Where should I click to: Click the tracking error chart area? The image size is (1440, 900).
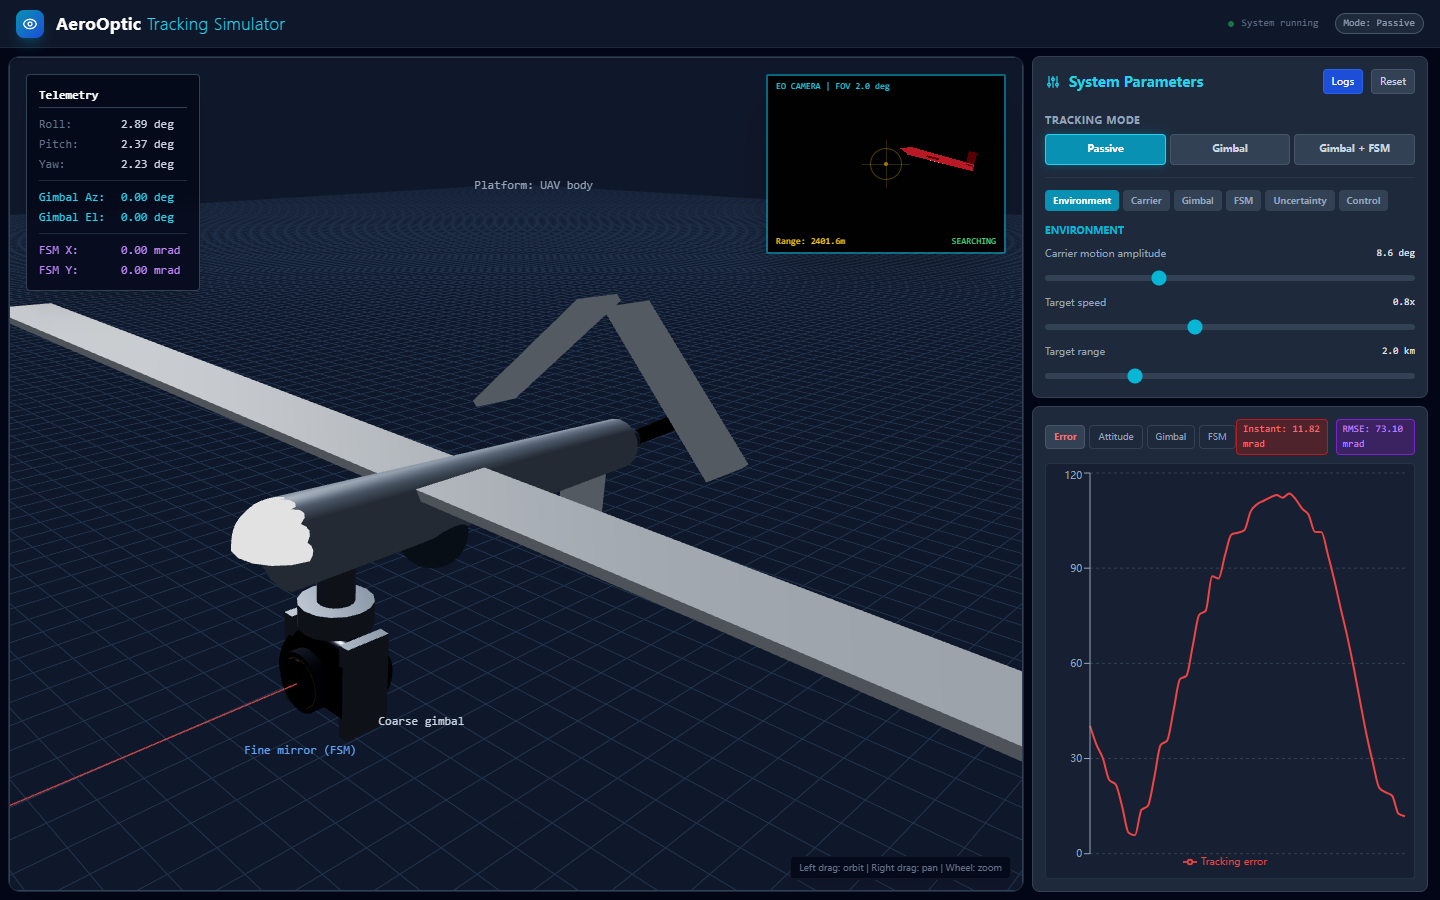click(1230, 670)
